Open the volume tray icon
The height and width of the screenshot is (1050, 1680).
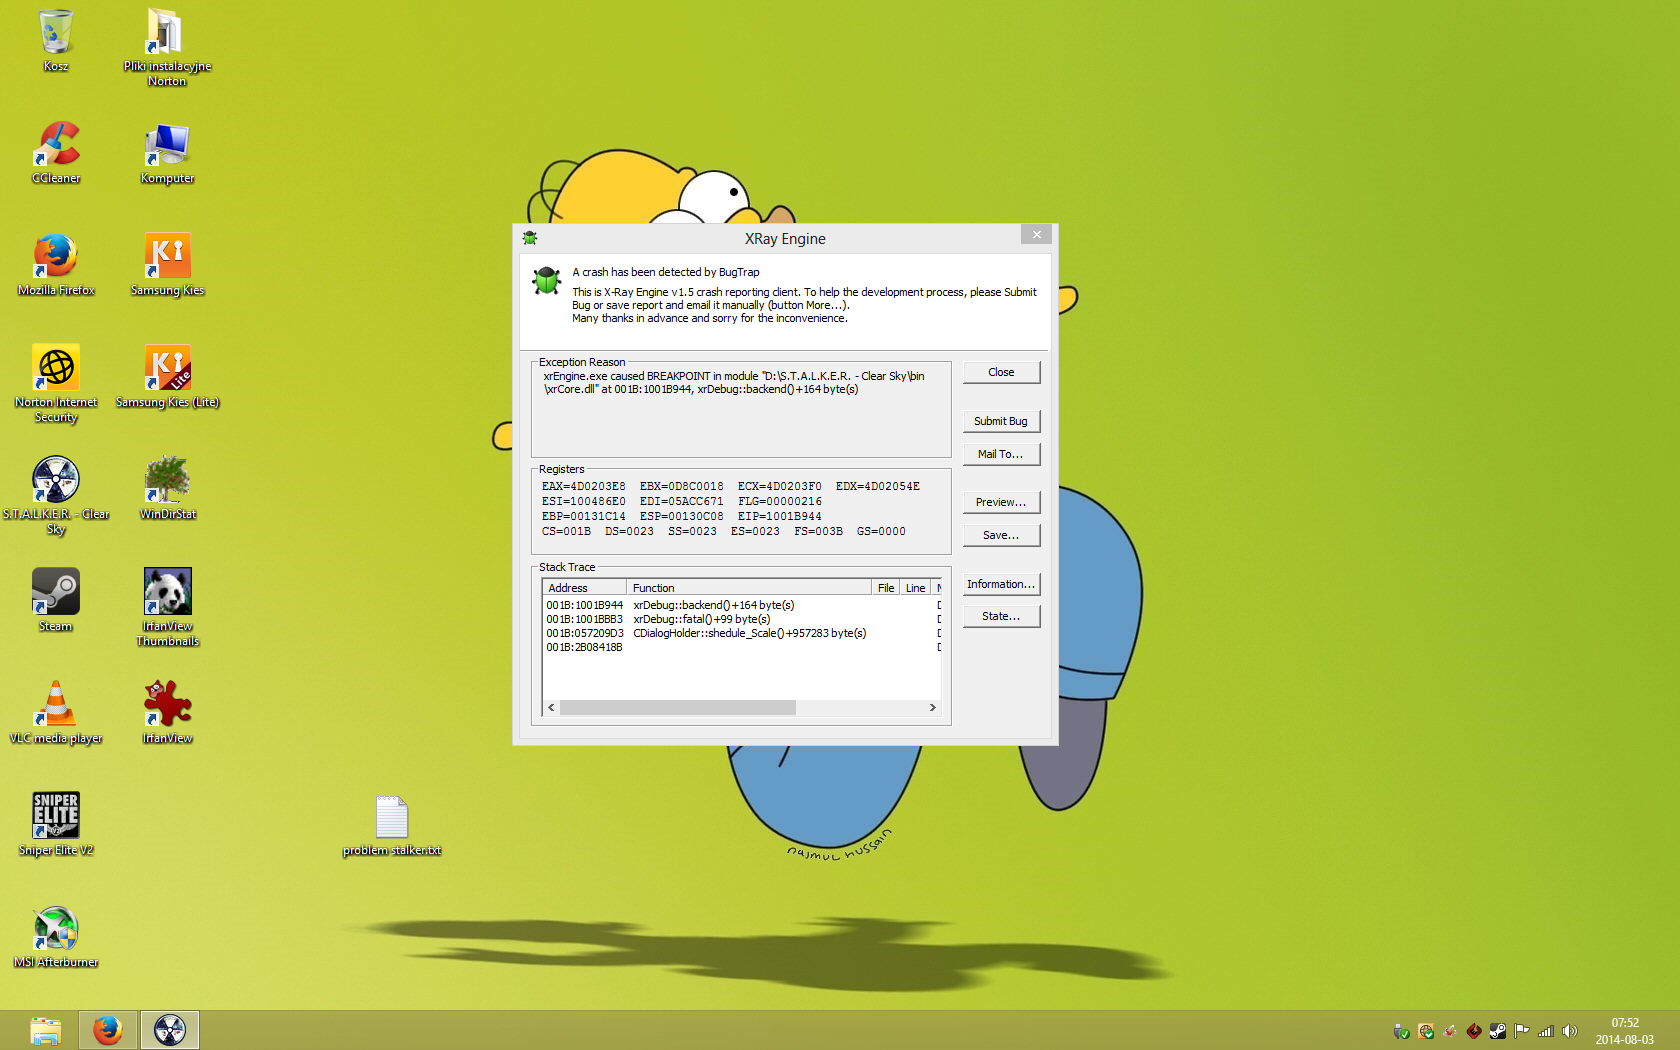point(1570,1031)
